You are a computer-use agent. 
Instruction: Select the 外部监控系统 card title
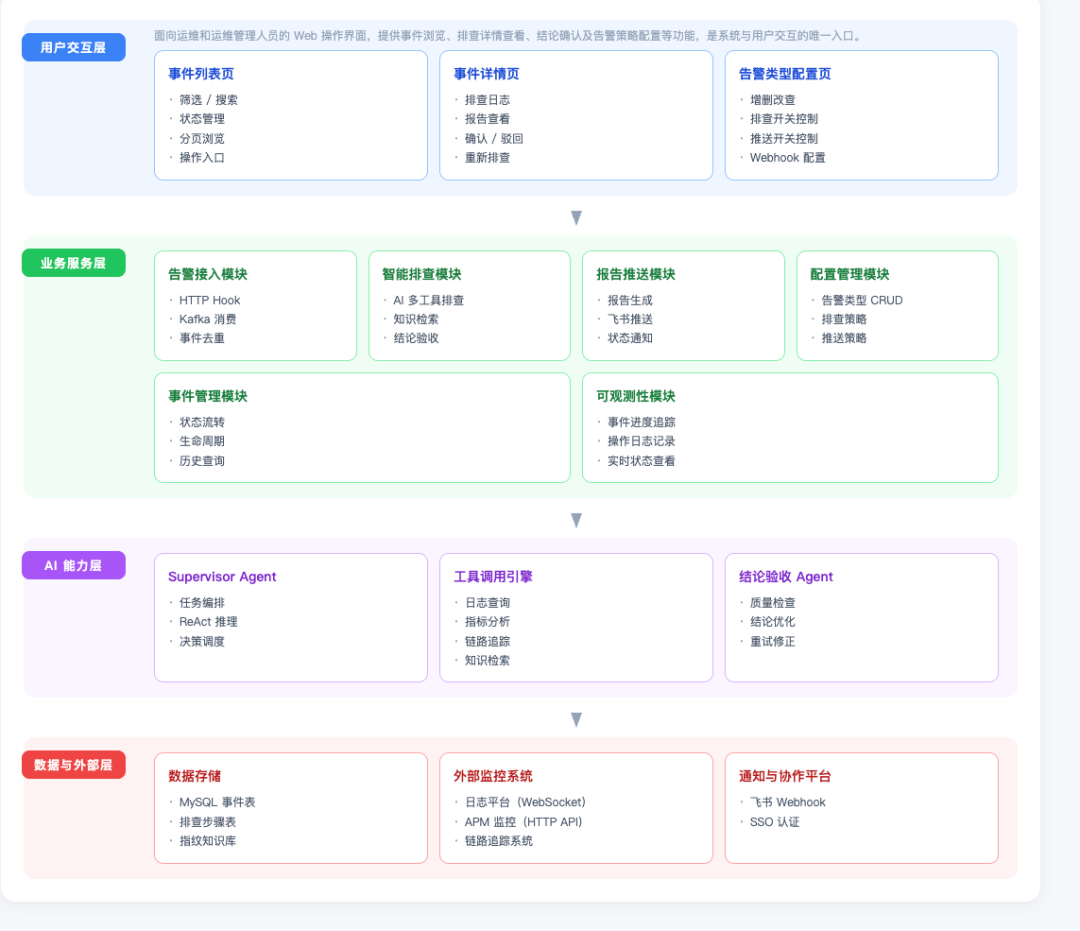(492, 776)
